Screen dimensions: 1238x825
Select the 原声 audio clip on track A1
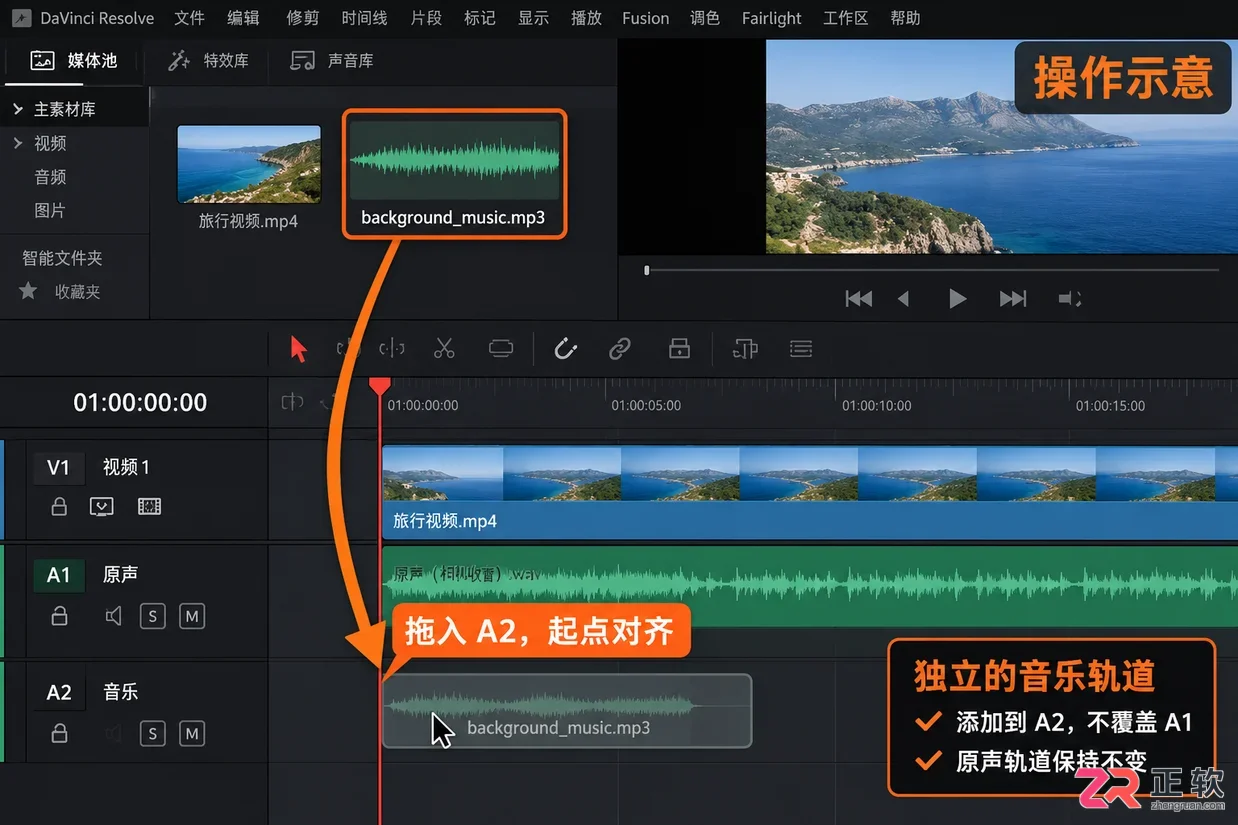[809, 586]
